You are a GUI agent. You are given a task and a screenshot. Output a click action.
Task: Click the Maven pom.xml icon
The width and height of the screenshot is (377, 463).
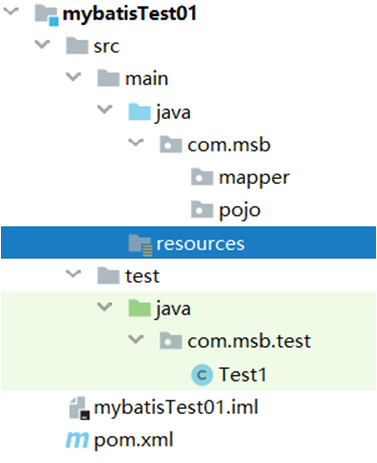[x=77, y=440]
